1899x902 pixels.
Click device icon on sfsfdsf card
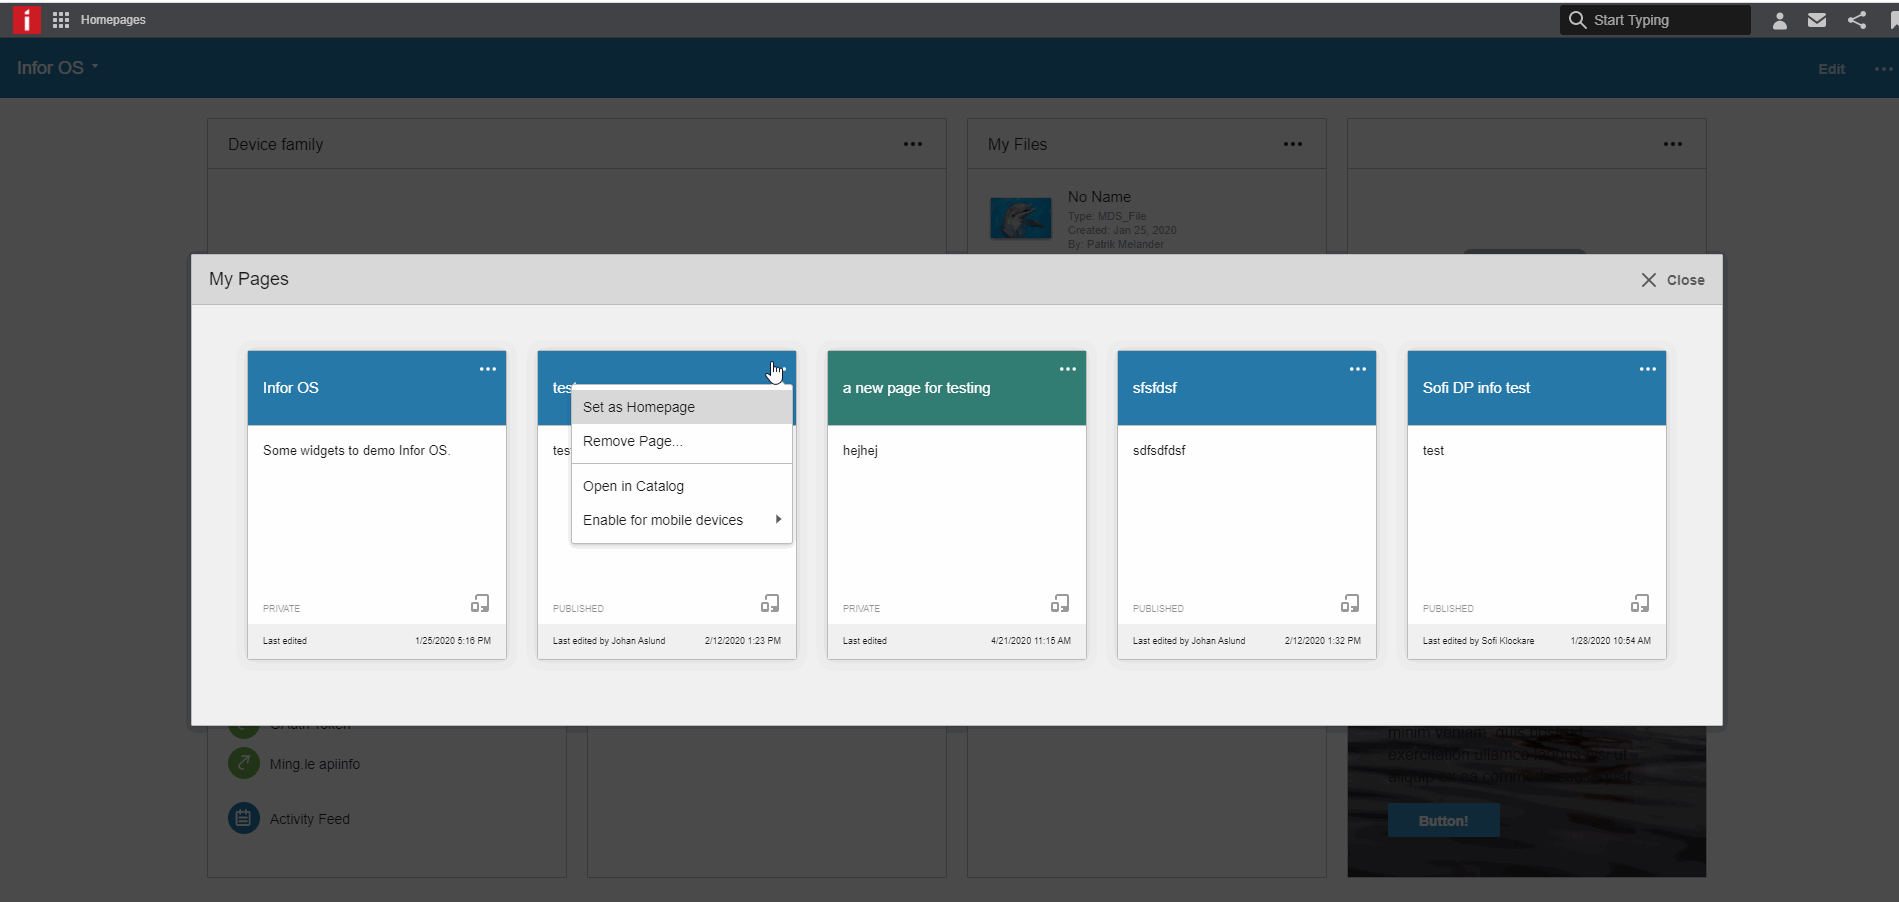coord(1350,603)
